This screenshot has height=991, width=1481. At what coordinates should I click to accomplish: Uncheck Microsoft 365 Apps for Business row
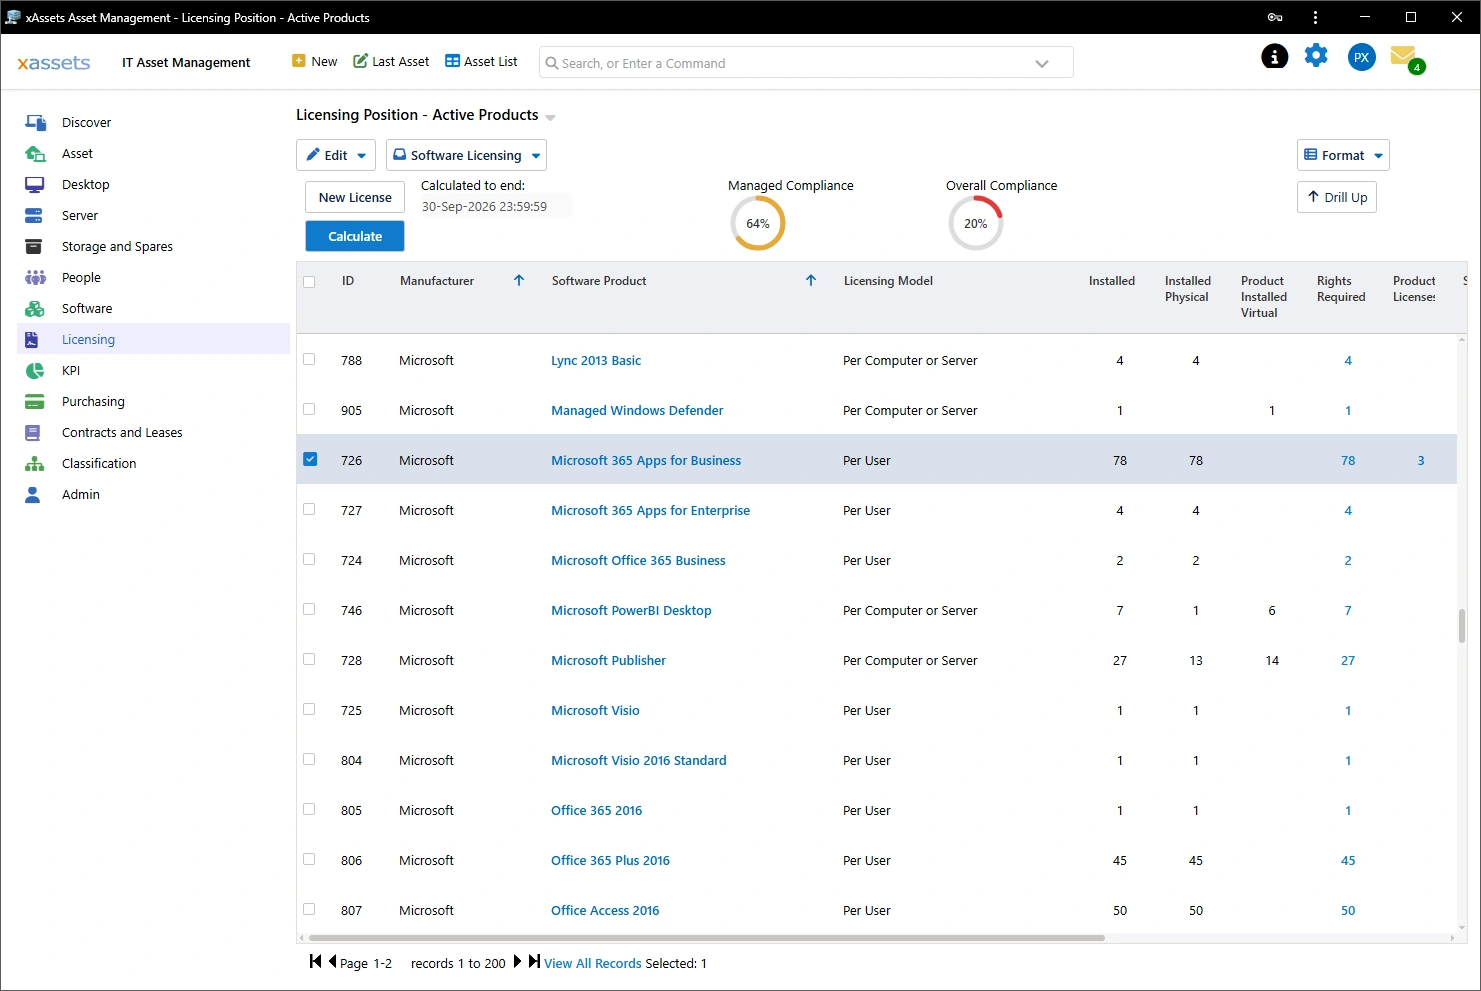[310, 459]
